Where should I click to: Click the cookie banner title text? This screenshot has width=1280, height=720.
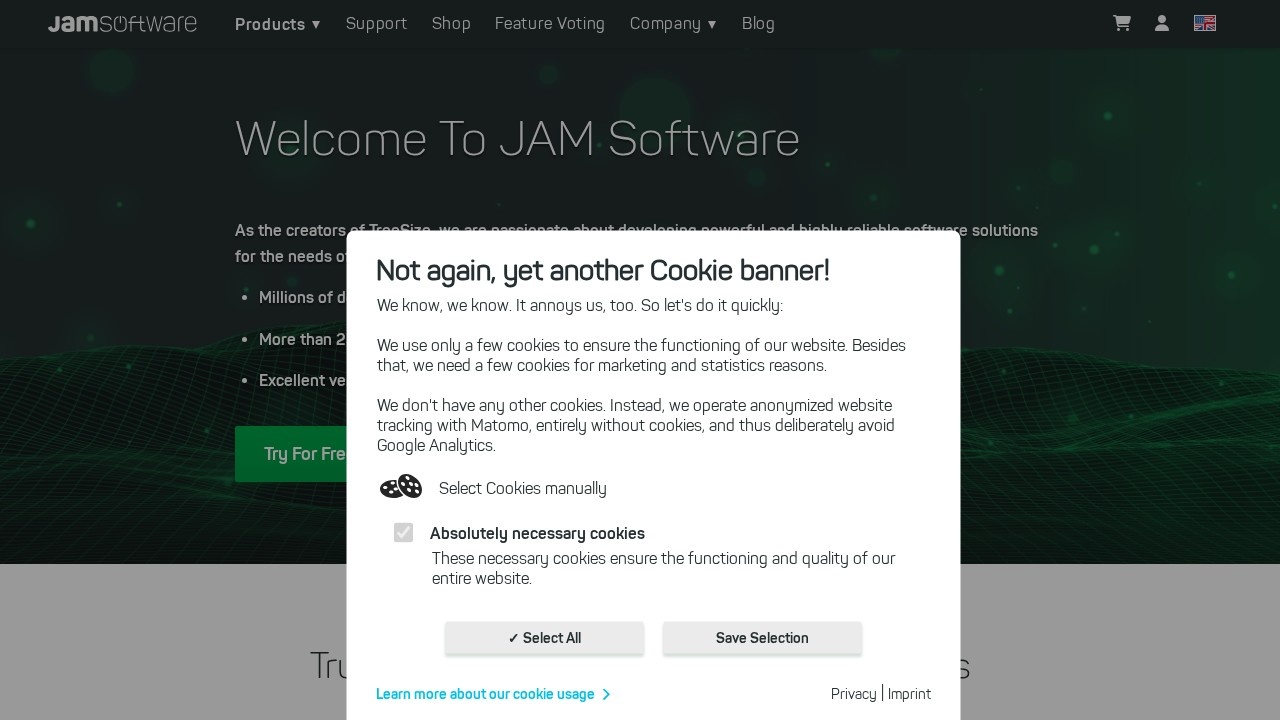pyautogui.click(x=603, y=271)
